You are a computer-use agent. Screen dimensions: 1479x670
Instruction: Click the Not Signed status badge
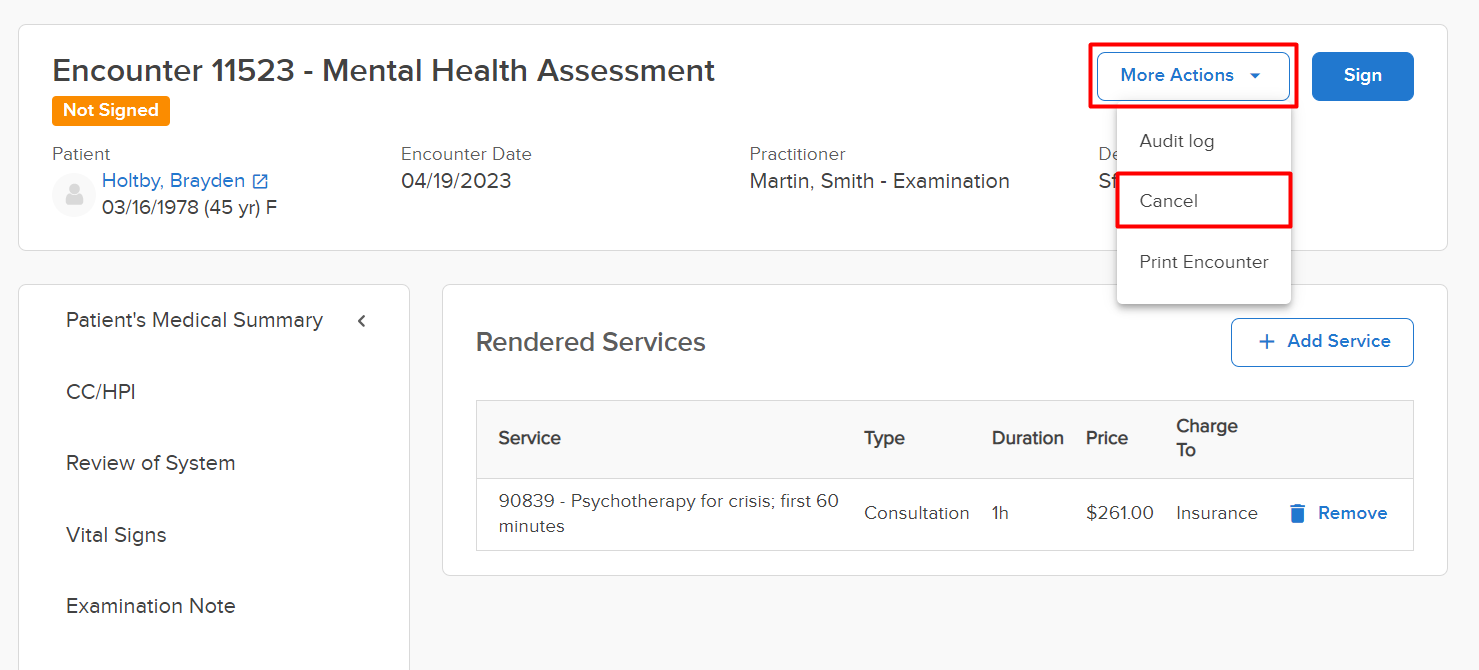pos(111,111)
